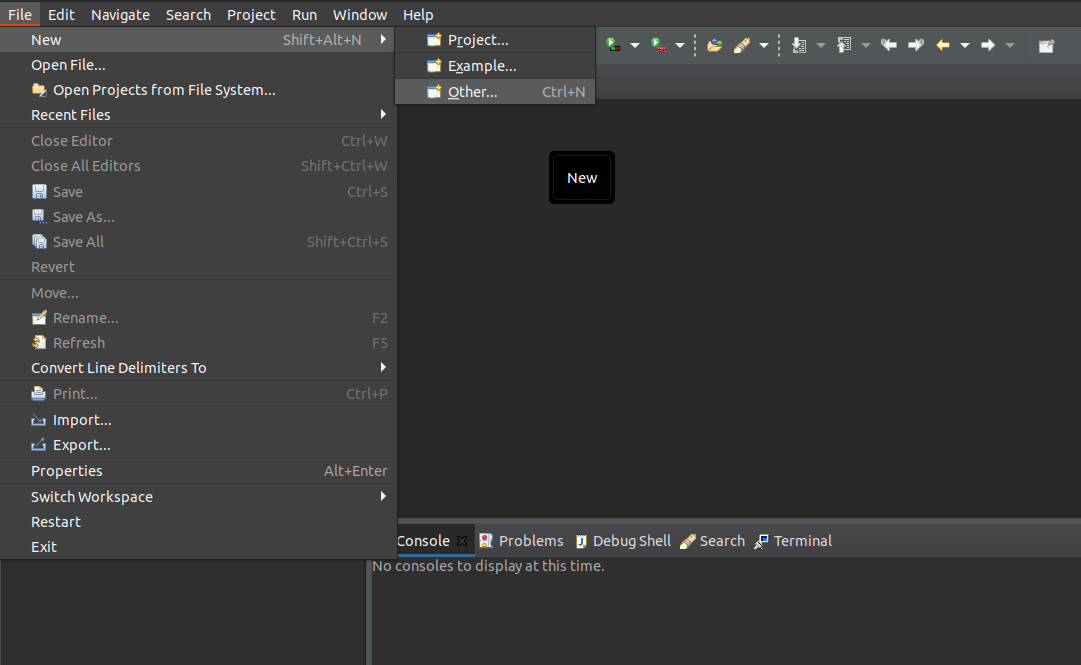Click the Search toolbar icon
1081x665 pixels.
point(742,44)
